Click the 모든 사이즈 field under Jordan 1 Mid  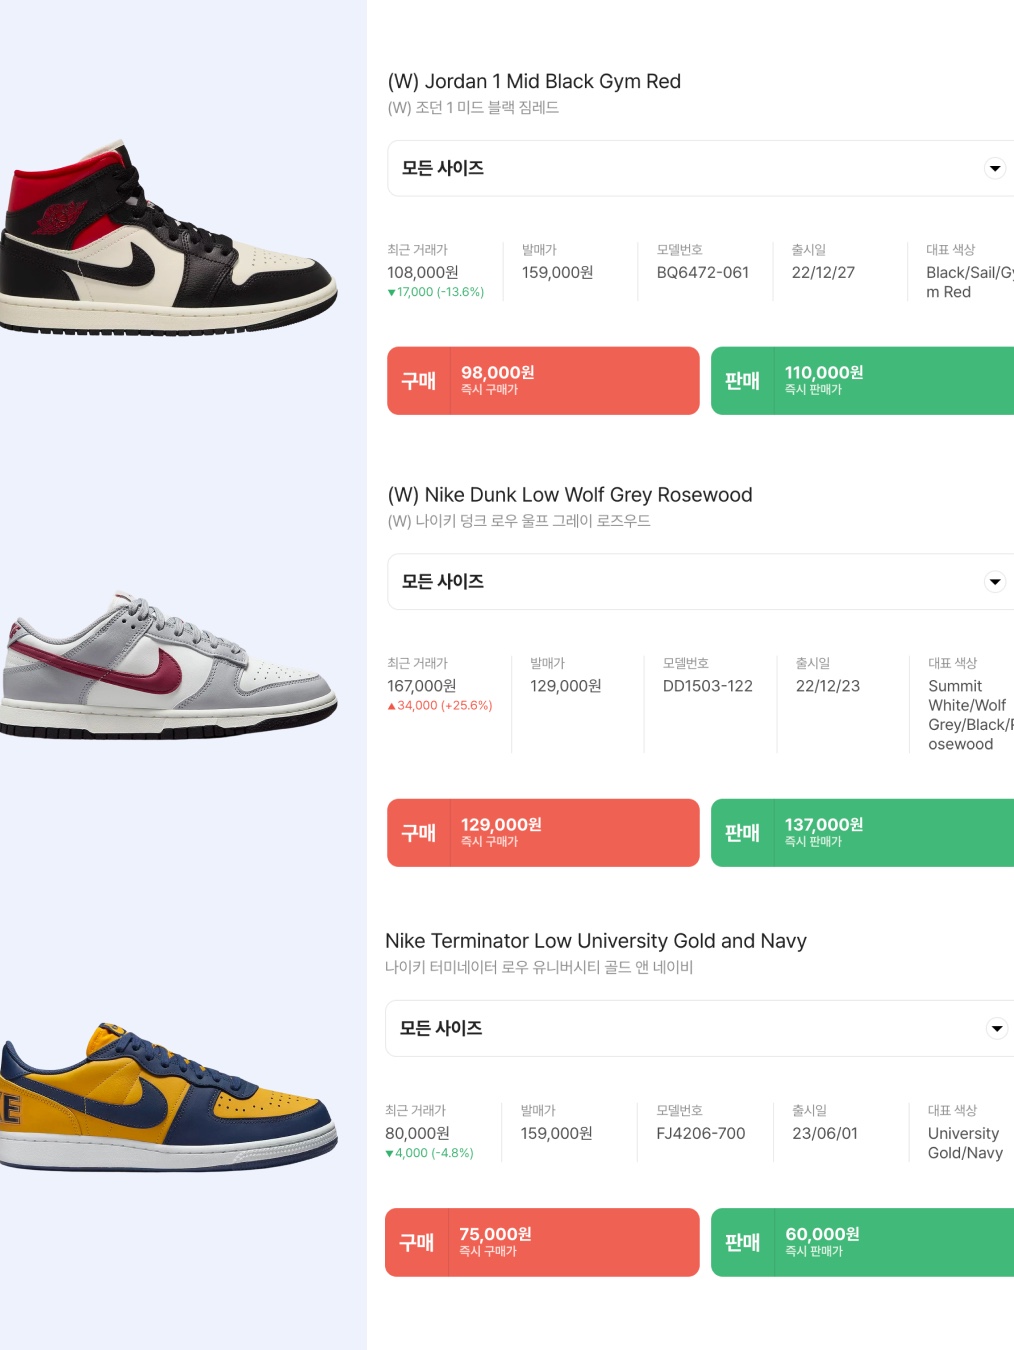pyautogui.click(x=700, y=168)
